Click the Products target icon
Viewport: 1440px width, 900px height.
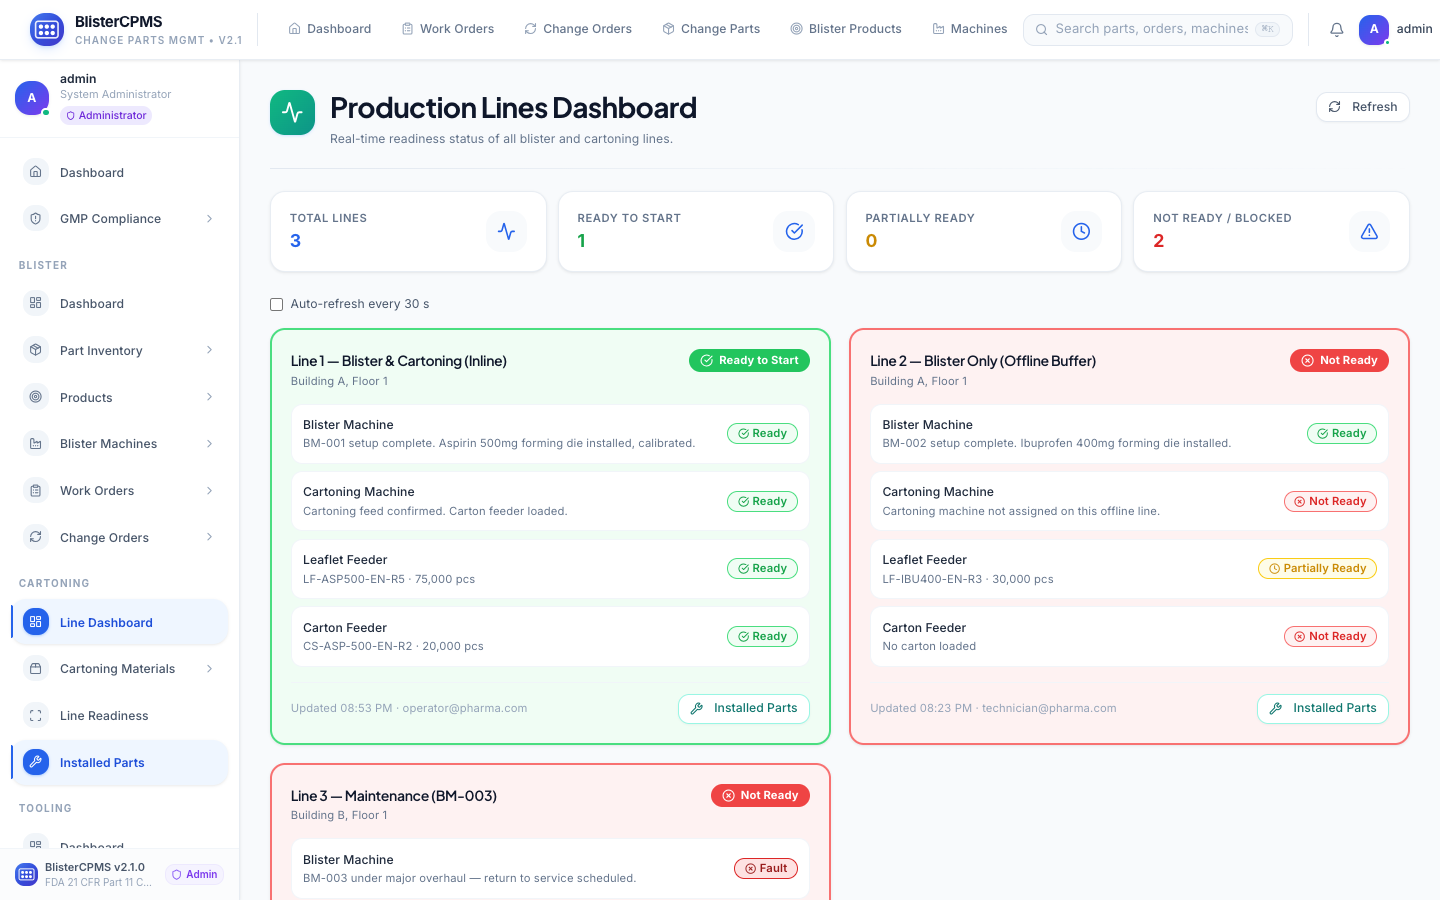point(36,397)
